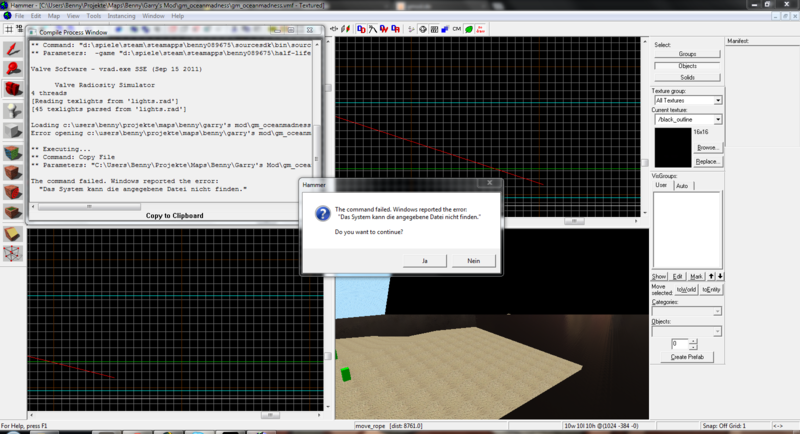Viewport: 800px width, 434px height.
Task: Select the Selection tool in left toolbar
Action: point(13,48)
